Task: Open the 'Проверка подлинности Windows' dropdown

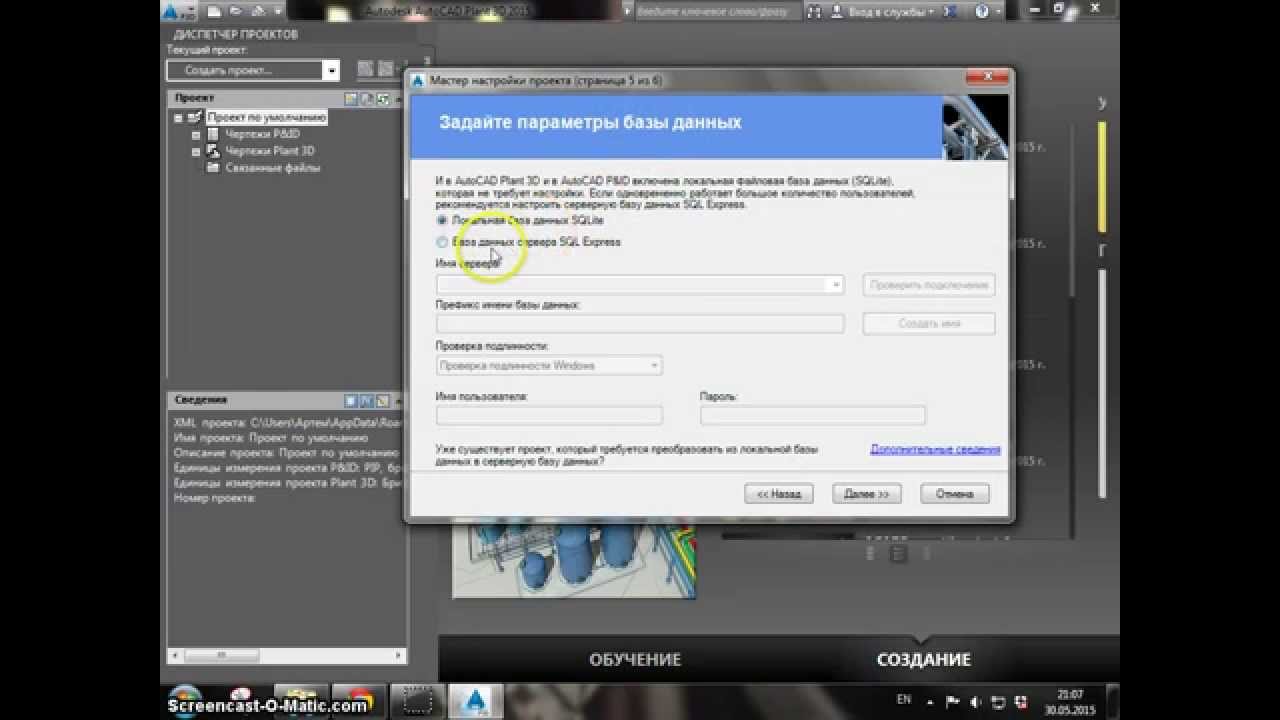Action: (549, 366)
